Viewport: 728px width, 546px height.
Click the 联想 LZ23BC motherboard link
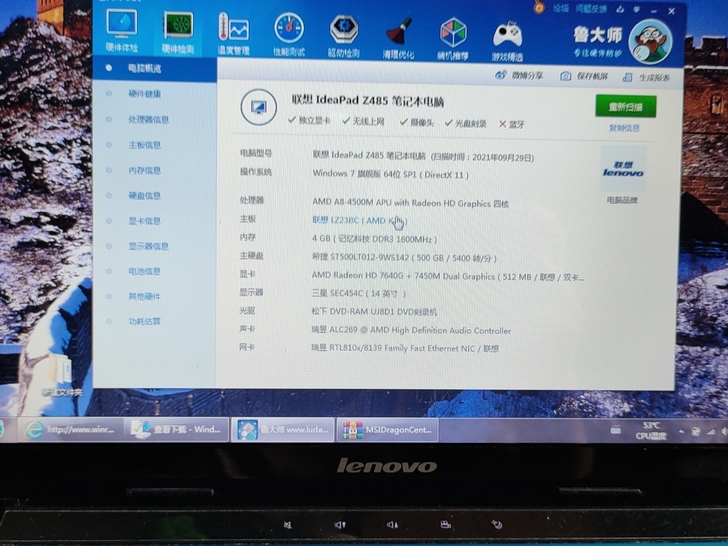coord(359,220)
